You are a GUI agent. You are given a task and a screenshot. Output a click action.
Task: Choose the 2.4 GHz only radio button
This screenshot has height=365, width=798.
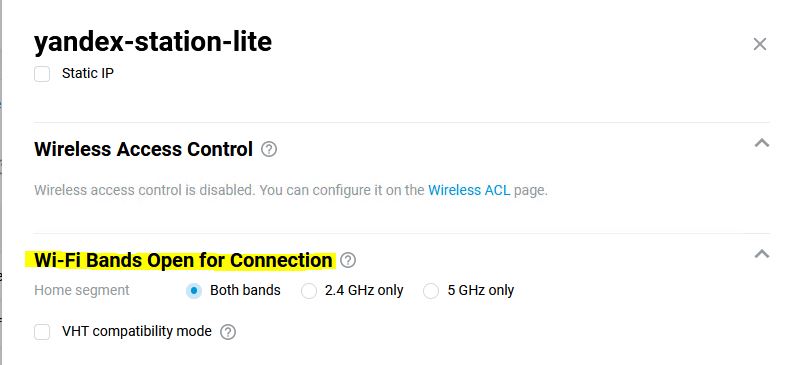(x=309, y=291)
